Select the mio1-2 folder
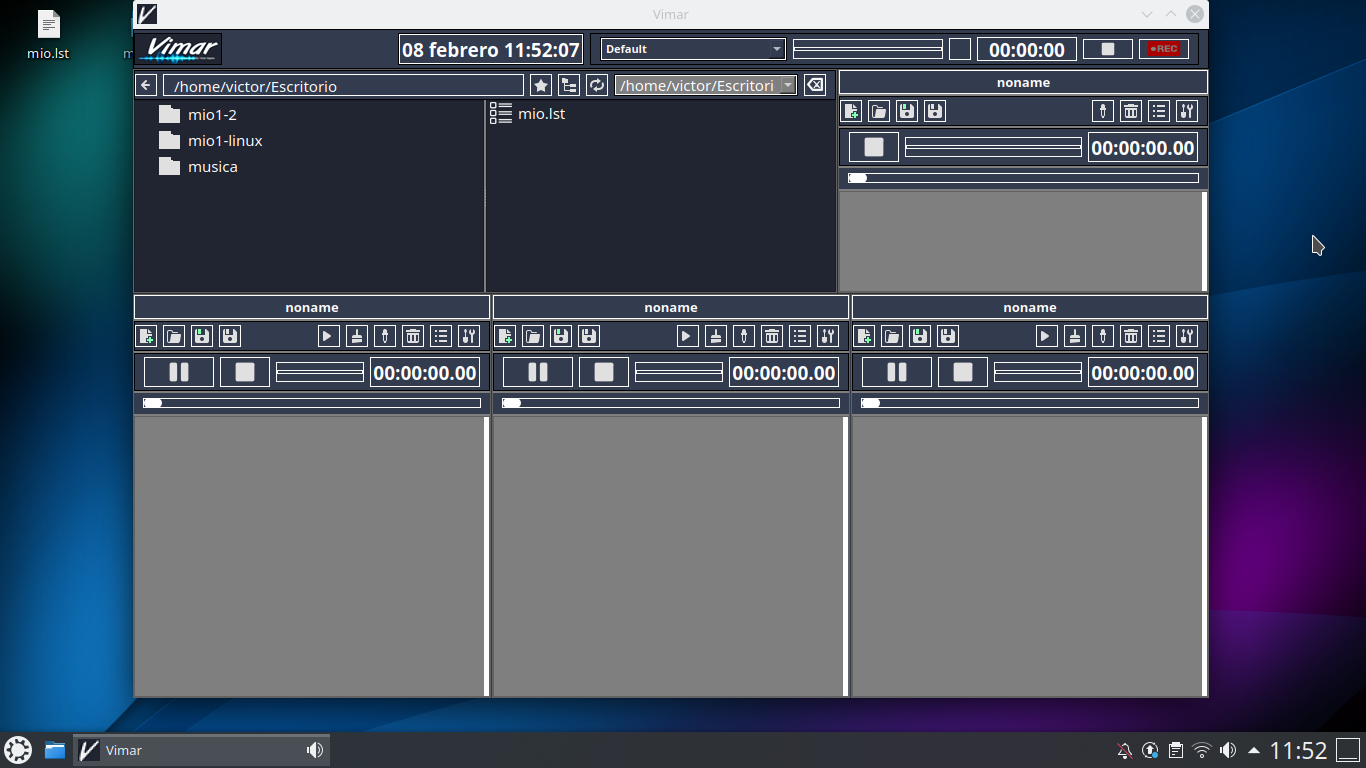 [x=198, y=115]
